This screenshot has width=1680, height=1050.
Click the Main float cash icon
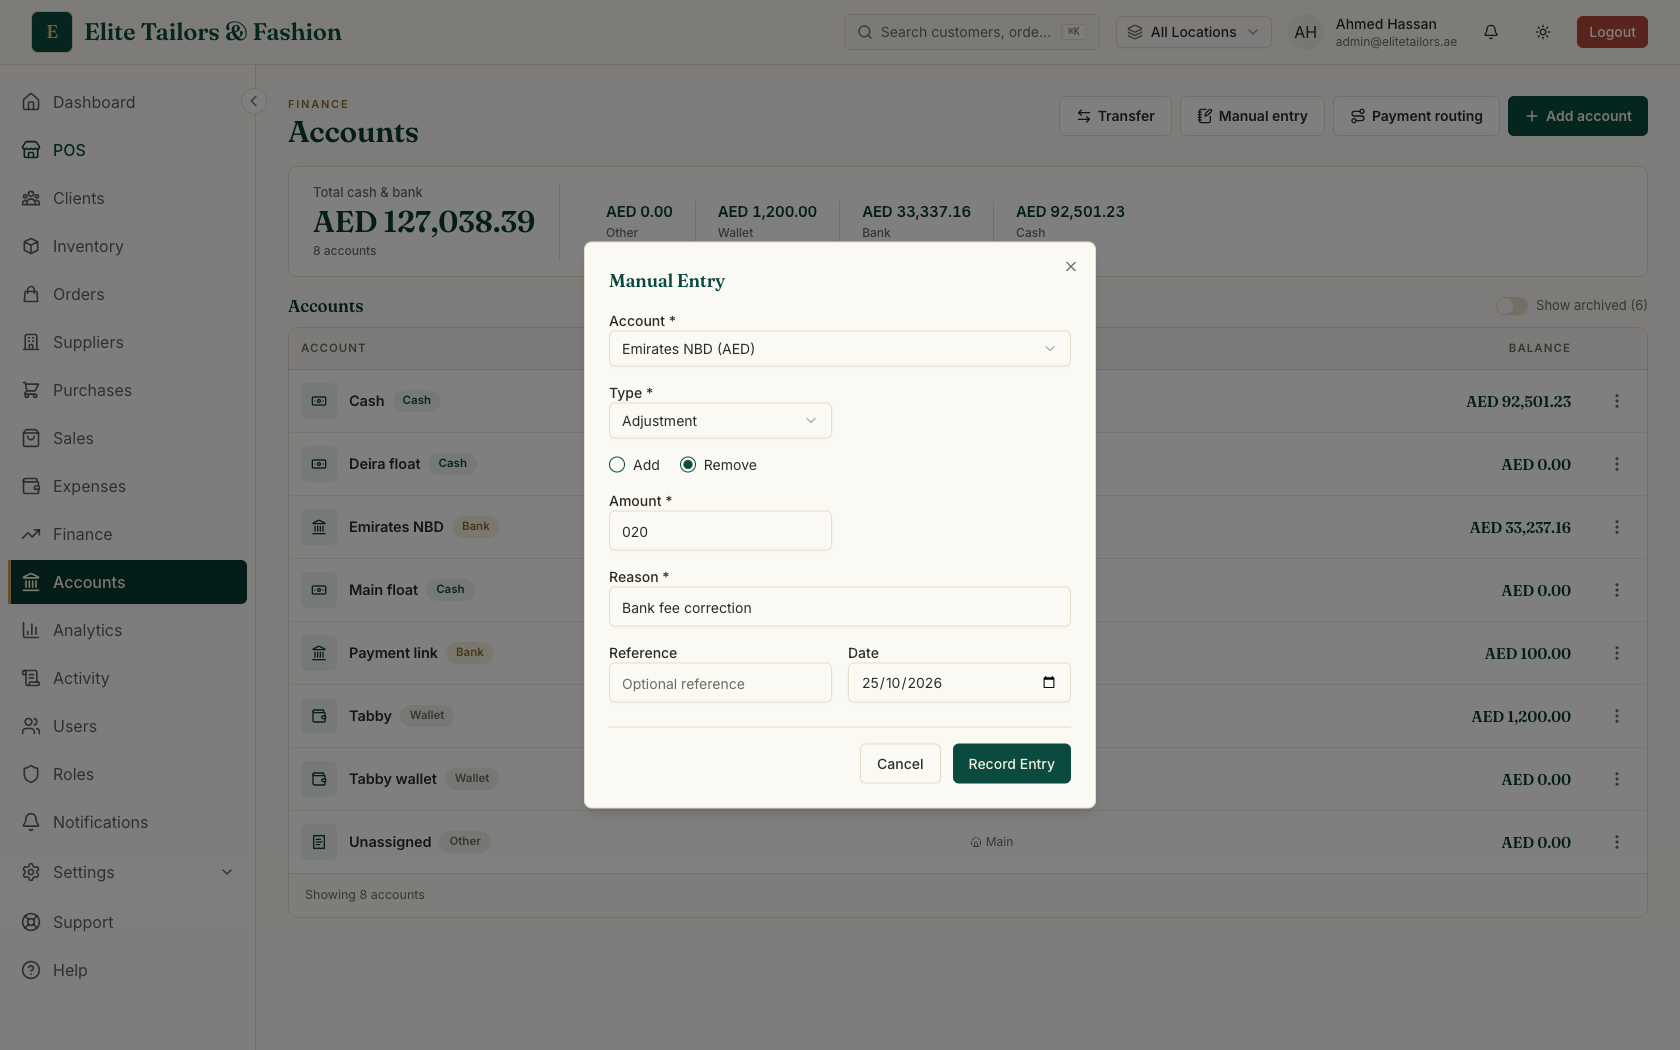click(319, 590)
